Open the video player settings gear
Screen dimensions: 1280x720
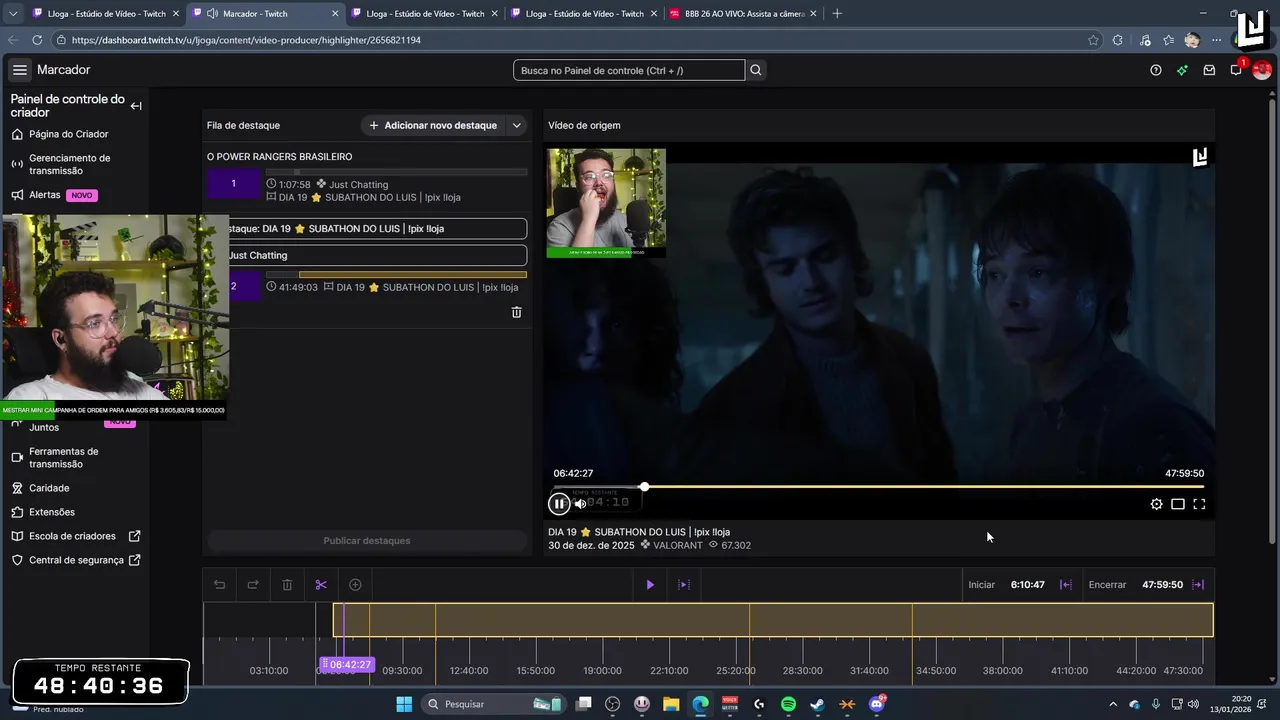click(x=1156, y=504)
